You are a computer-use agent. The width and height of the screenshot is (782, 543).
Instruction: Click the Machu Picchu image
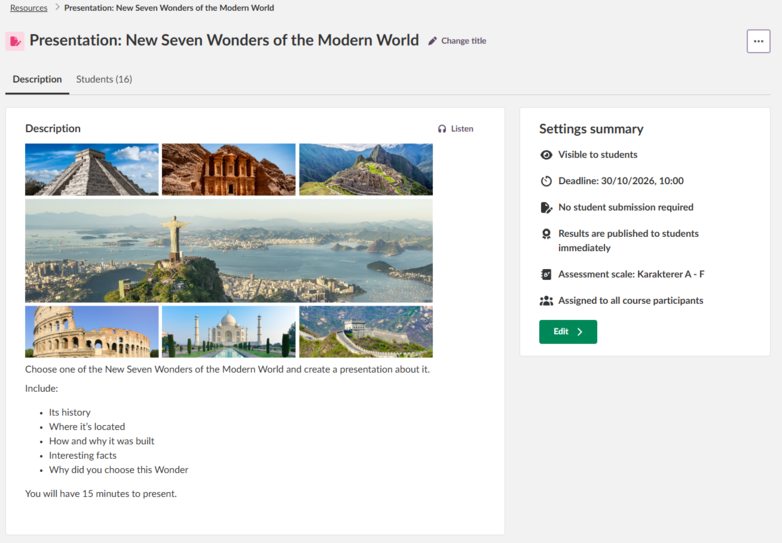366,170
